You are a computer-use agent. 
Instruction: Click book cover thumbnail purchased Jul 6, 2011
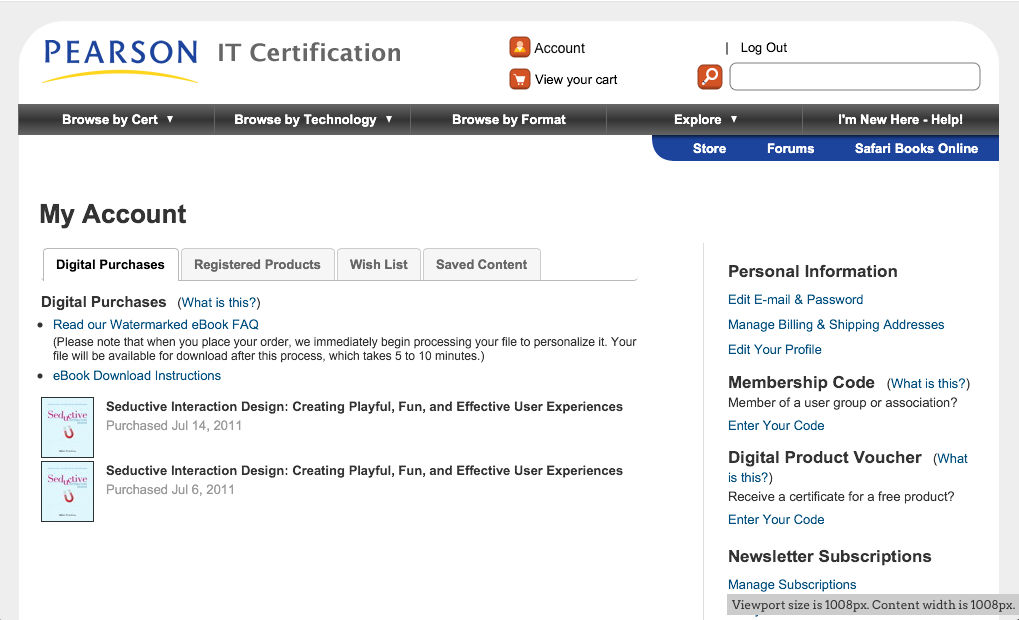[x=68, y=491]
